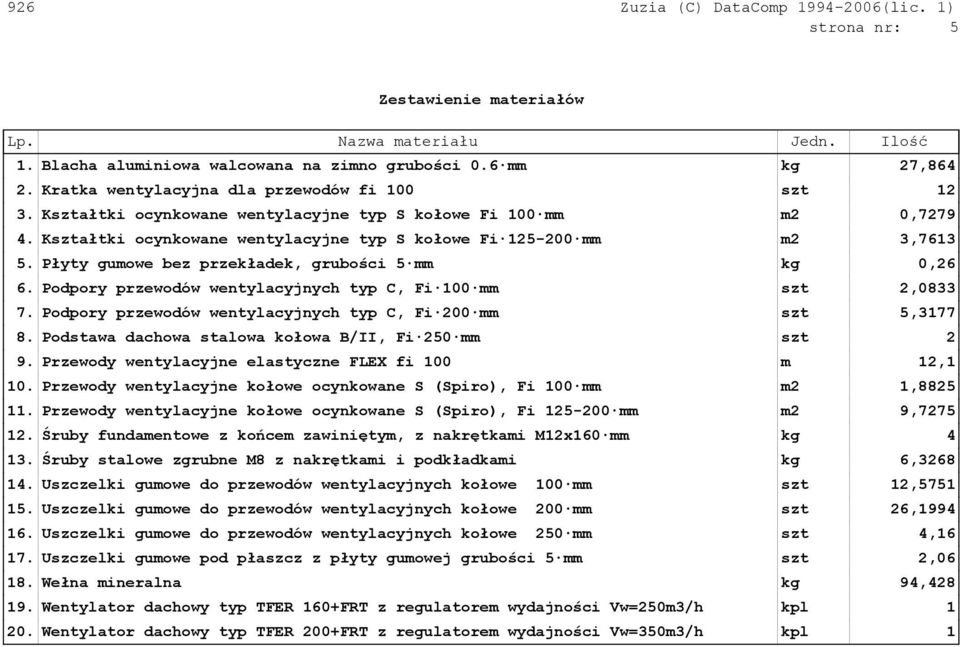Click the 'Wełna mineralna' row
Image resolution: width=960 pixels, height=647 pixels.
tap(481, 582)
